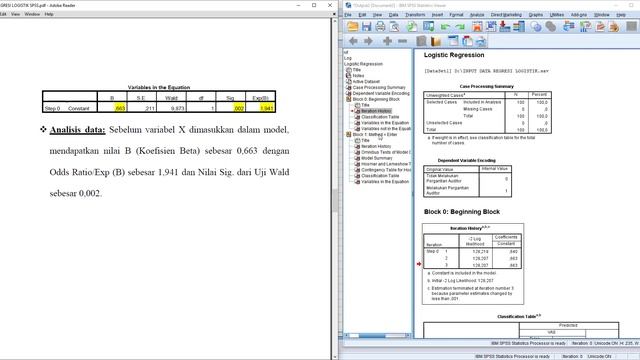
Task: Open the Analyze menu in SPSS Viewer
Action: (x=477, y=15)
